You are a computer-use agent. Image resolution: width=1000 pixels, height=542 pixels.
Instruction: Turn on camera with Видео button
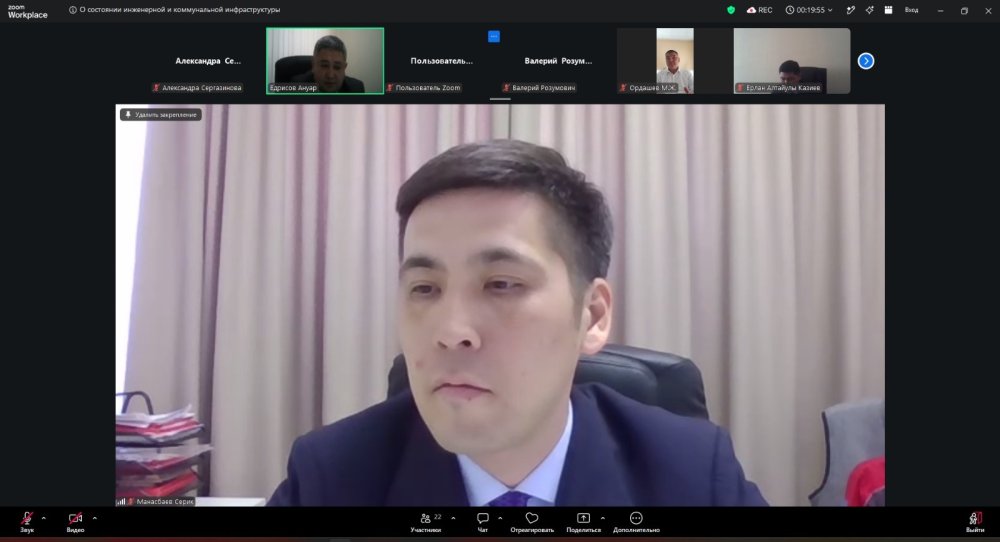(x=75, y=521)
